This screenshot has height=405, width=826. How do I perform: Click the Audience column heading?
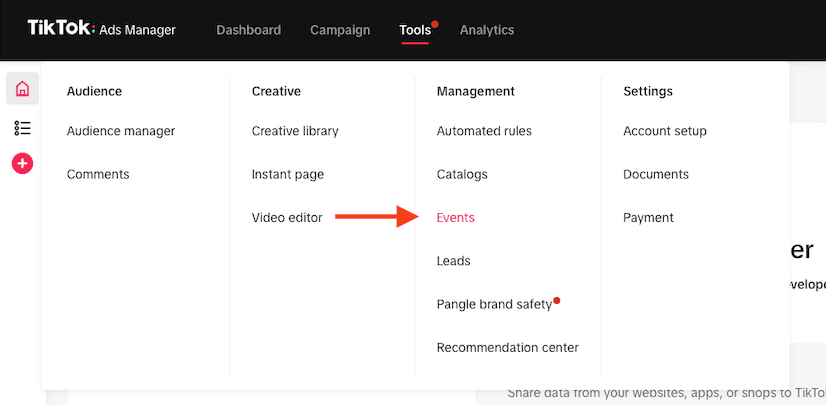(94, 91)
